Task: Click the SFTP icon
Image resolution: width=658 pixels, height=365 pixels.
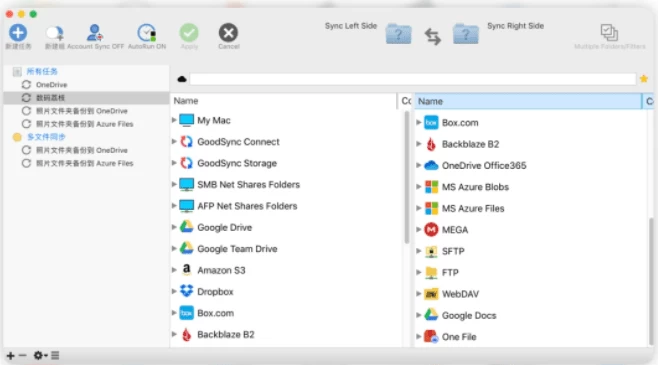Action: point(431,251)
